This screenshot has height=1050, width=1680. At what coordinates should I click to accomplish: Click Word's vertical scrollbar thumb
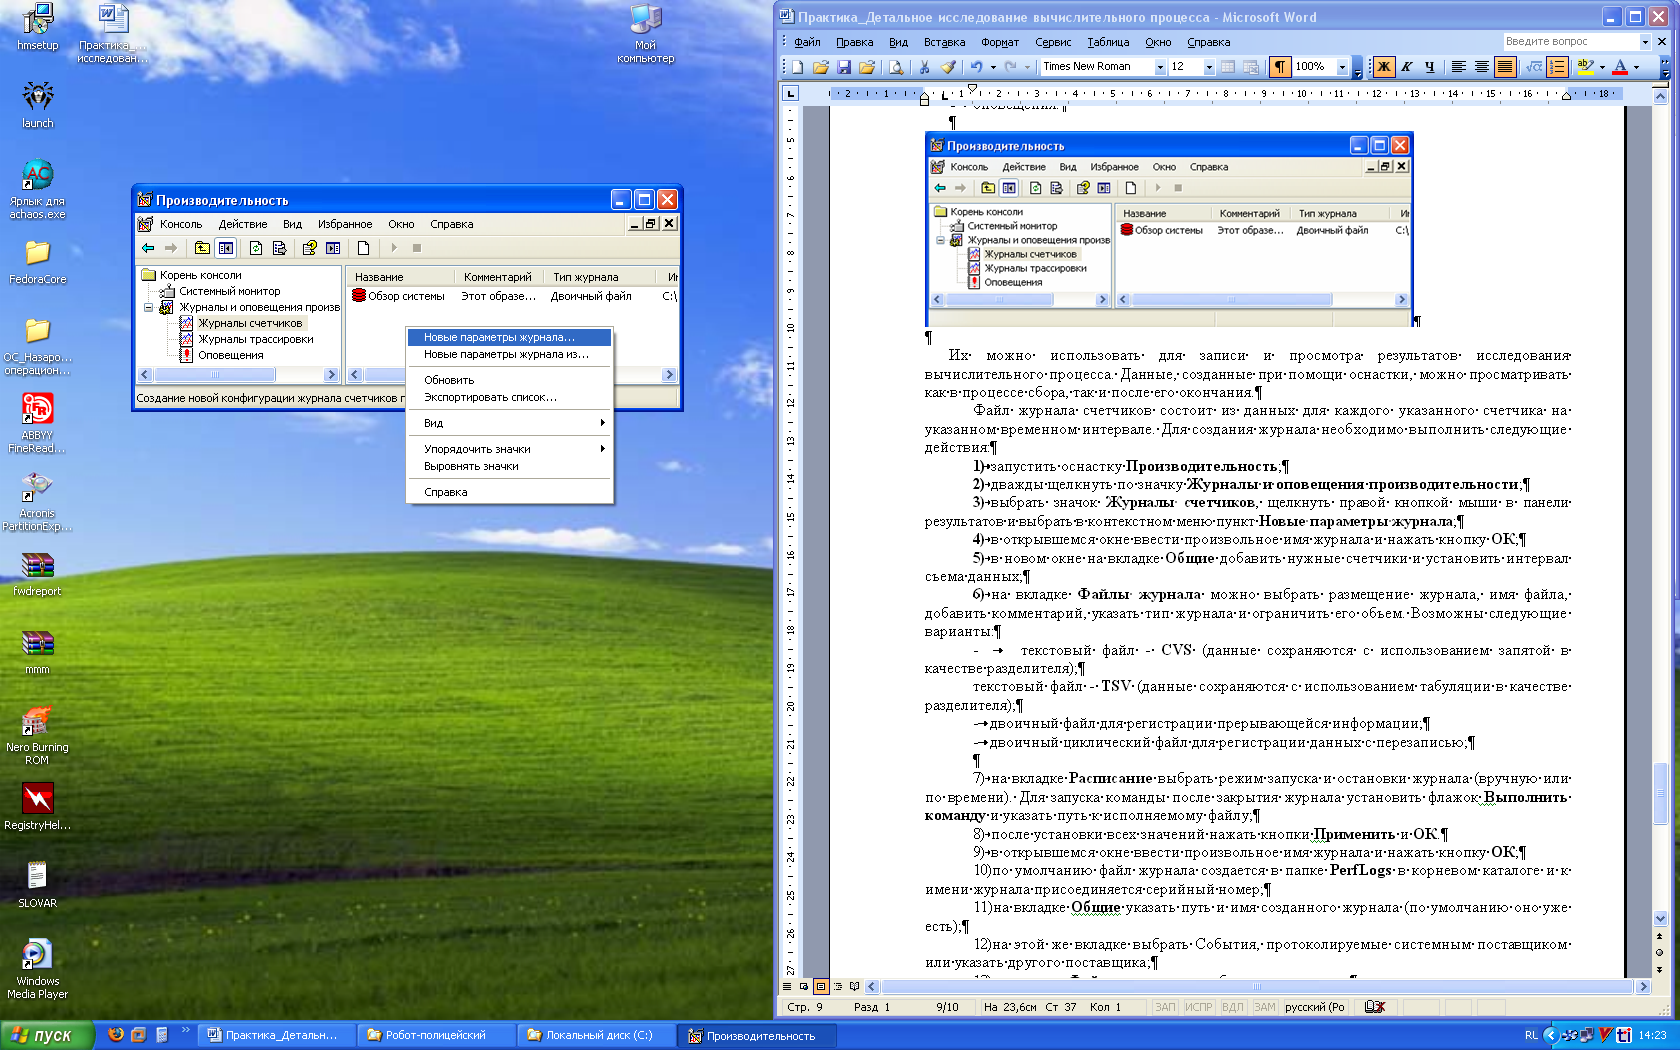(1660, 794)
